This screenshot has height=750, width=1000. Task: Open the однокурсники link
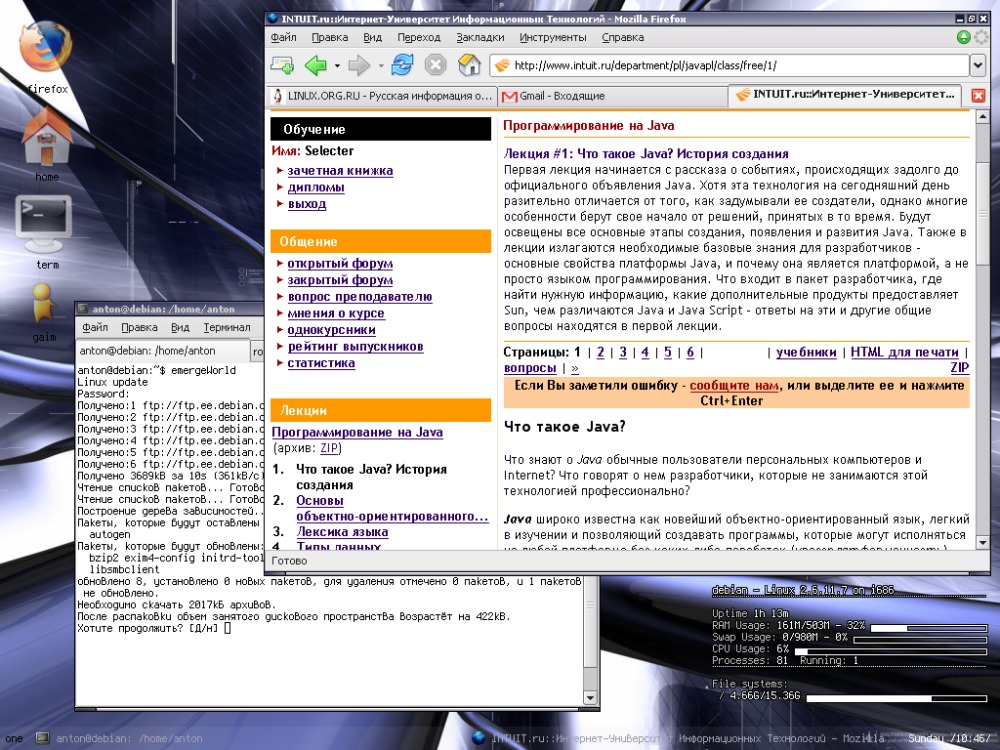click(x=331, y=329)
